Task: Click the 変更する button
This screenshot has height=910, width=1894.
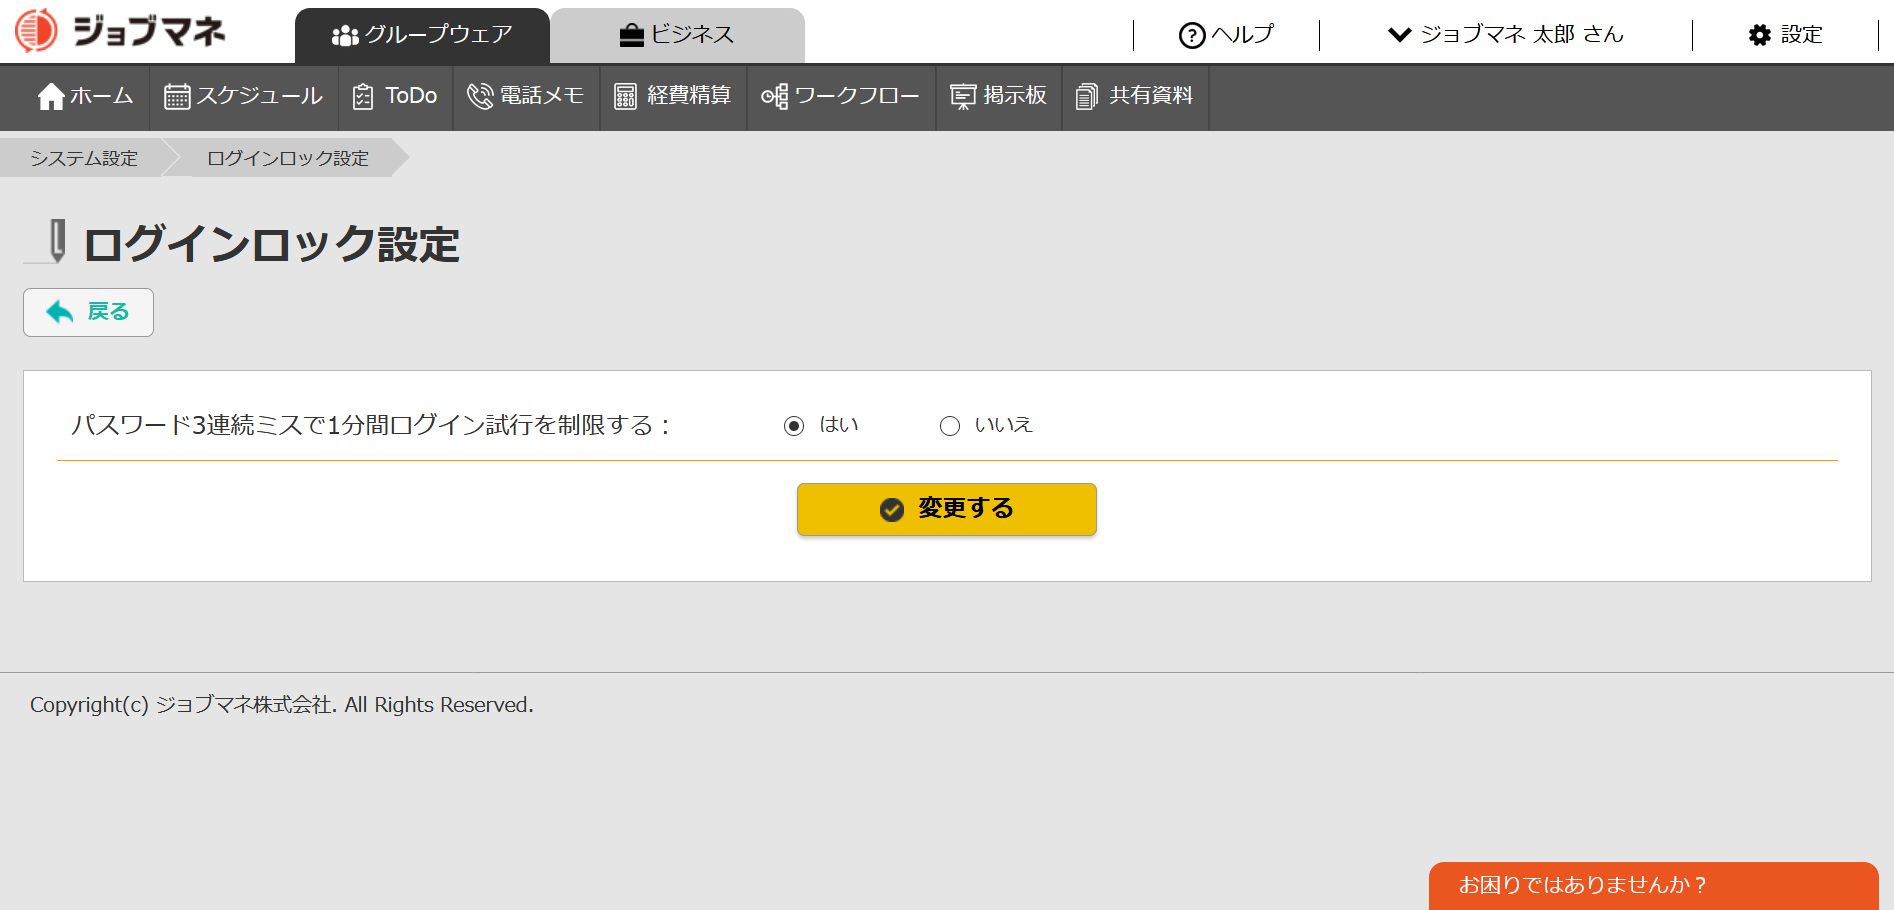Action: tap(947, 510)
